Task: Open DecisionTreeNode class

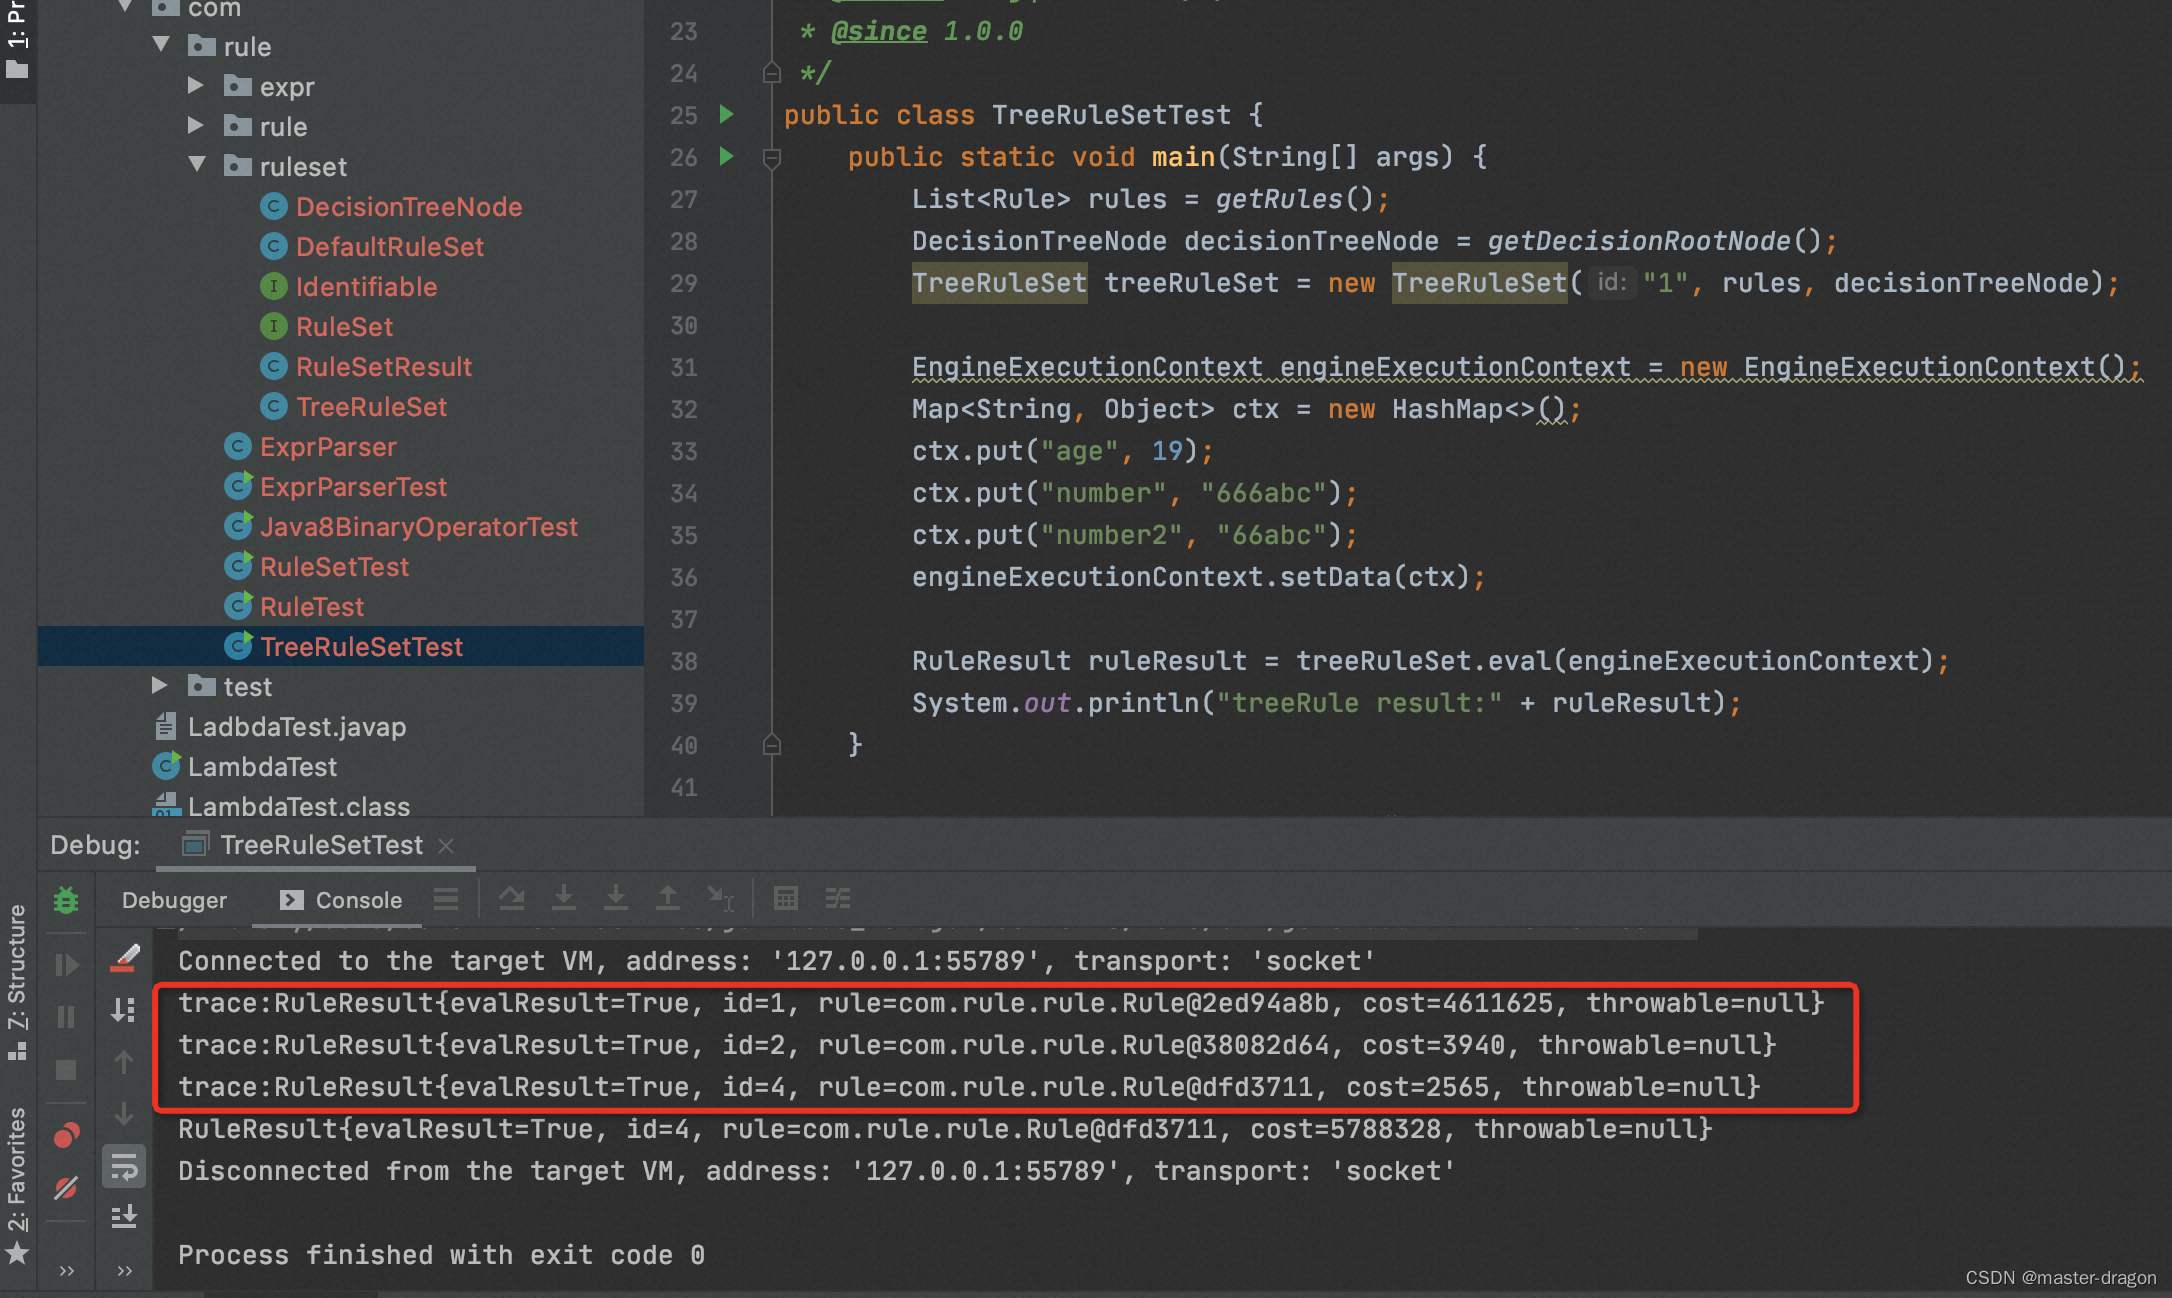Action: (x=408, y=207)
